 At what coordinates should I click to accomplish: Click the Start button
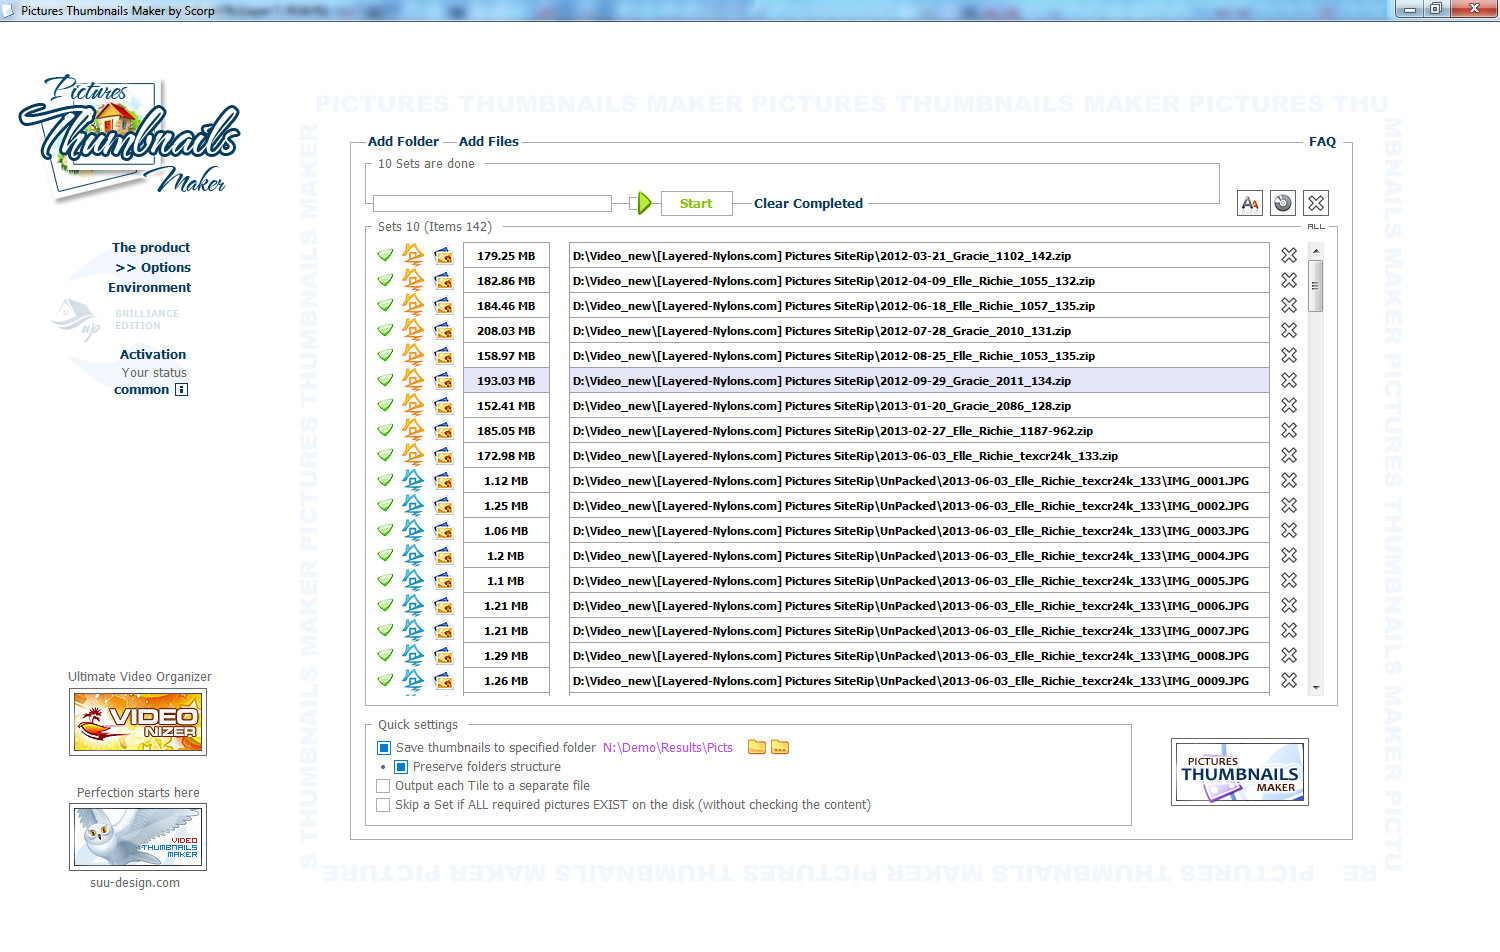696,203
